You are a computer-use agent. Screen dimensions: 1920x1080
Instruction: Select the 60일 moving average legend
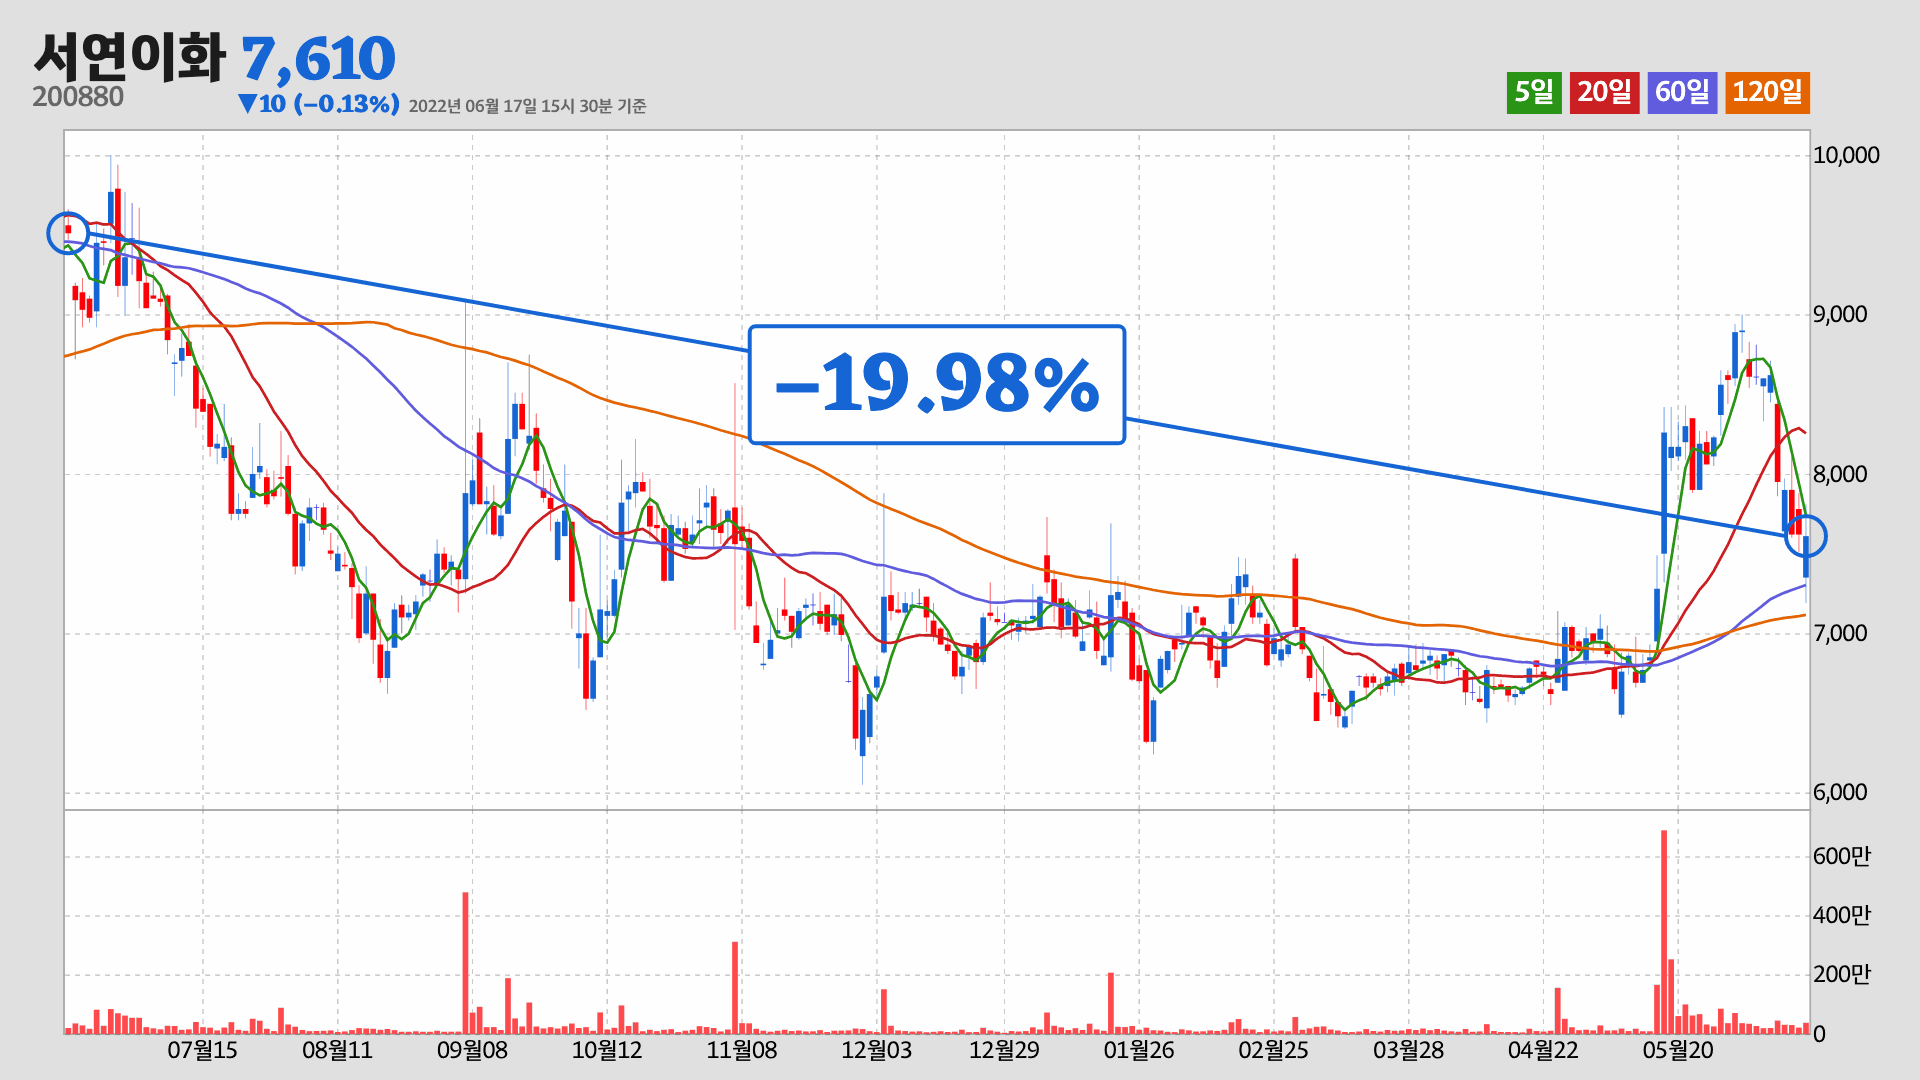coord(1682,93)
